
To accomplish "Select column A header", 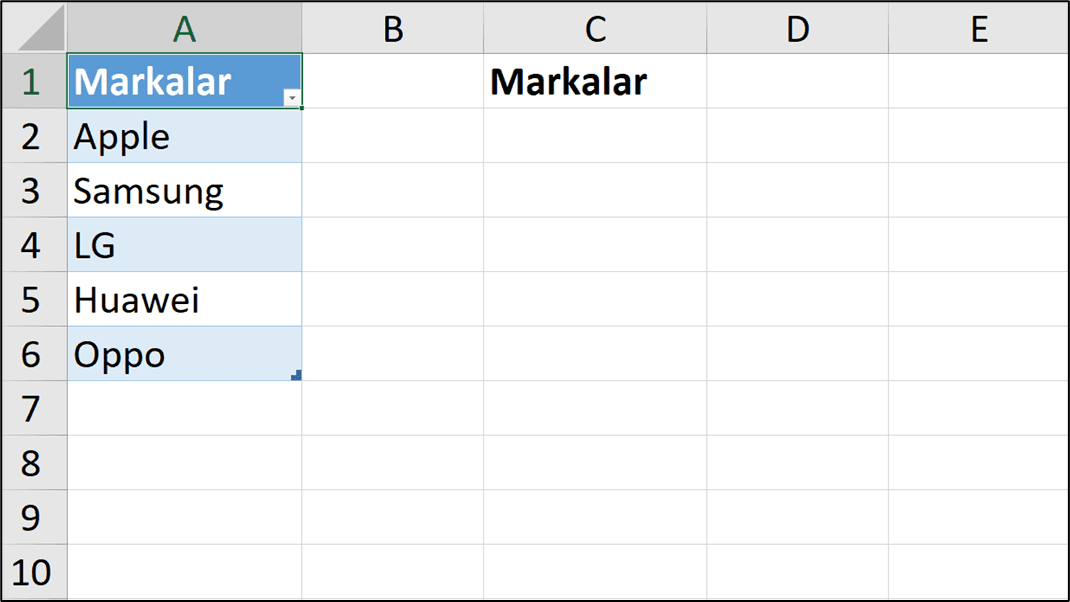I will click(x=184, y=29).
